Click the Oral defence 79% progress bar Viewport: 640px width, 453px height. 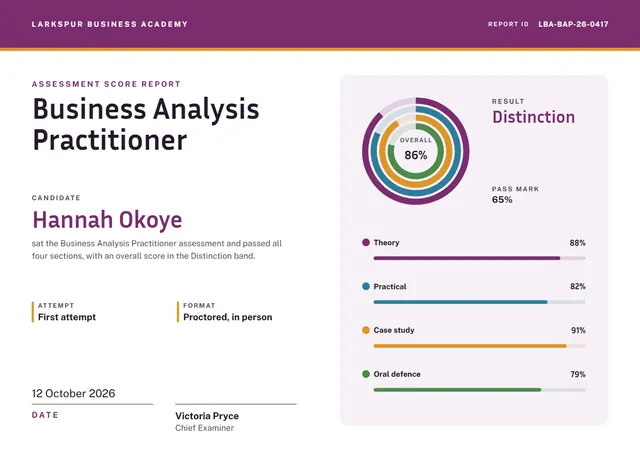(479, 390)
